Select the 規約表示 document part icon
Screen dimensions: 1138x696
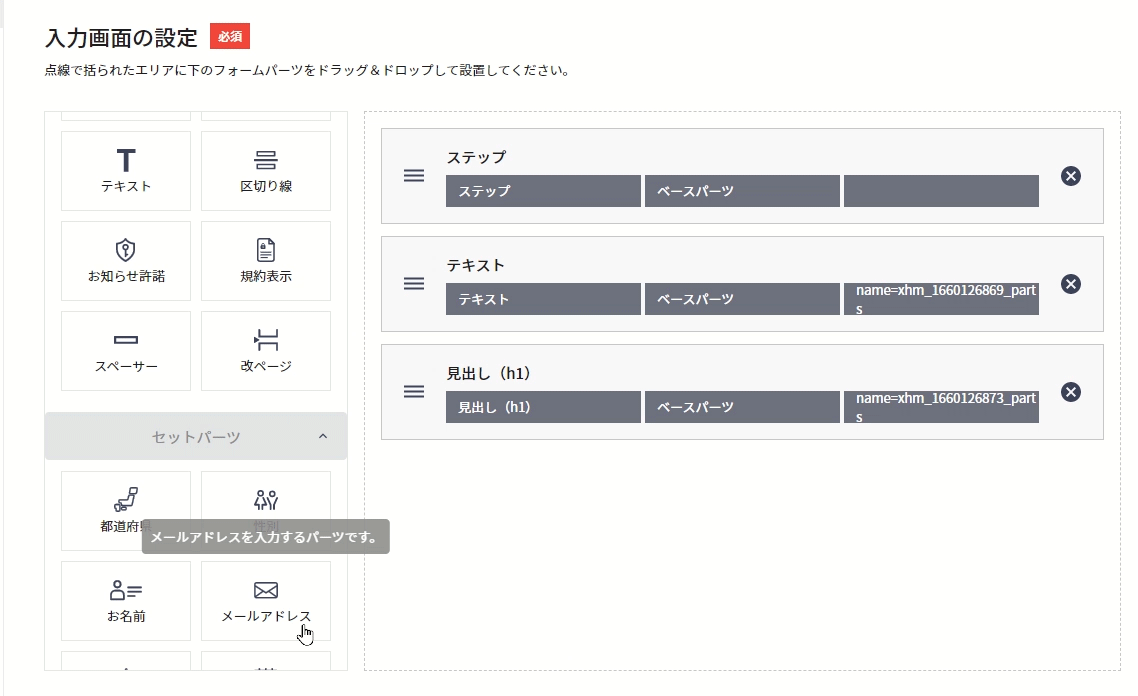(x=265, y=260)
